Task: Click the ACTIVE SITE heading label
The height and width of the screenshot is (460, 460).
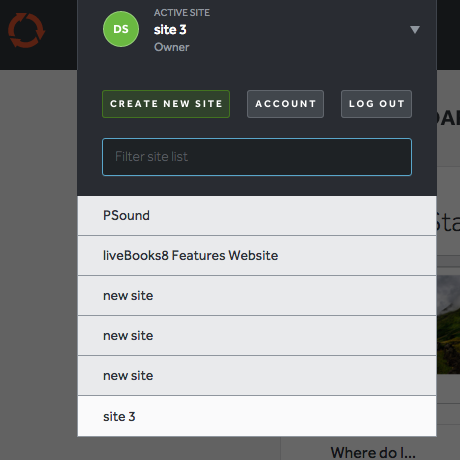Action: (182, 13)
